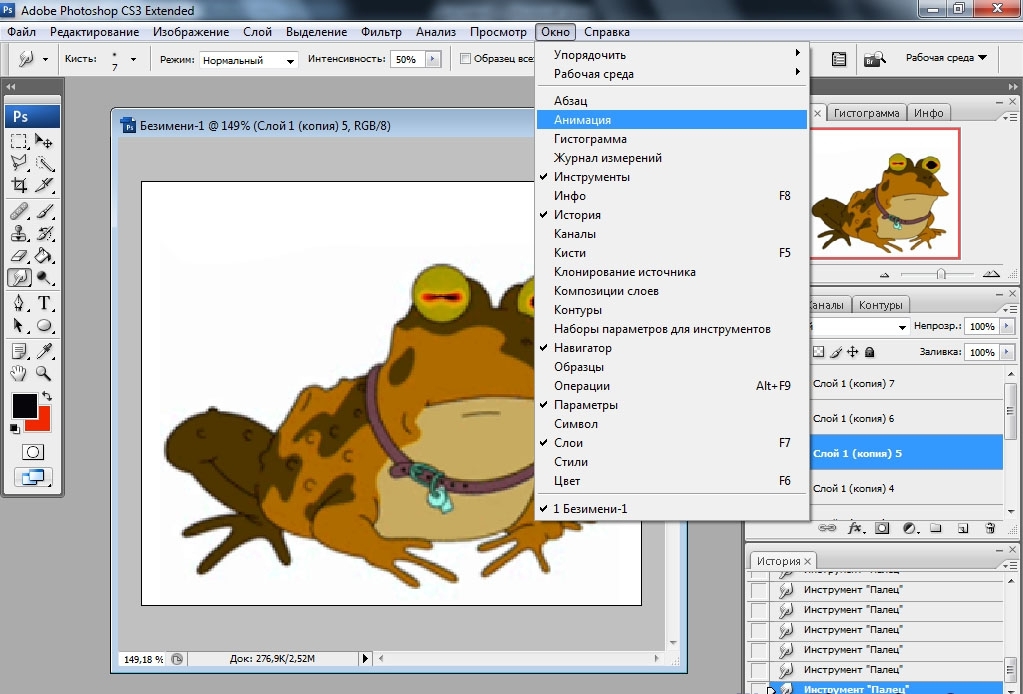Select the Brush tool
The image size is (1023, 694).
(44, 211)
